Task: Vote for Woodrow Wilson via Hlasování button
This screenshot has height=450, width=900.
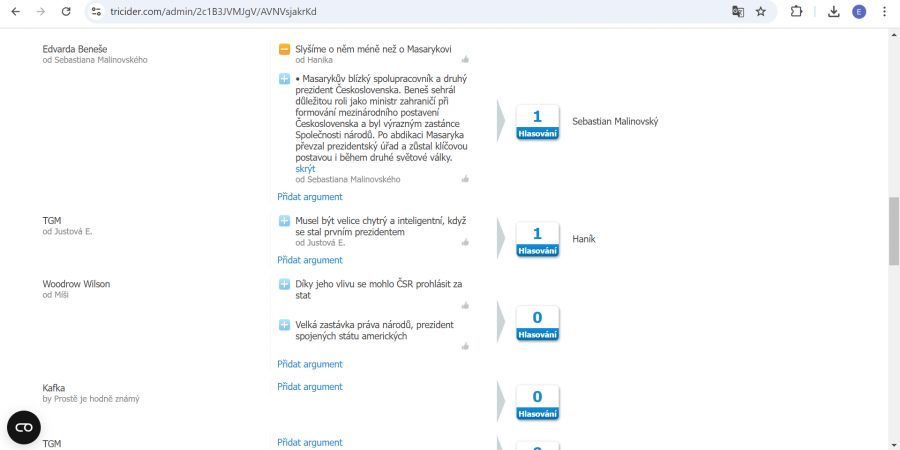Action: [537, 323]
